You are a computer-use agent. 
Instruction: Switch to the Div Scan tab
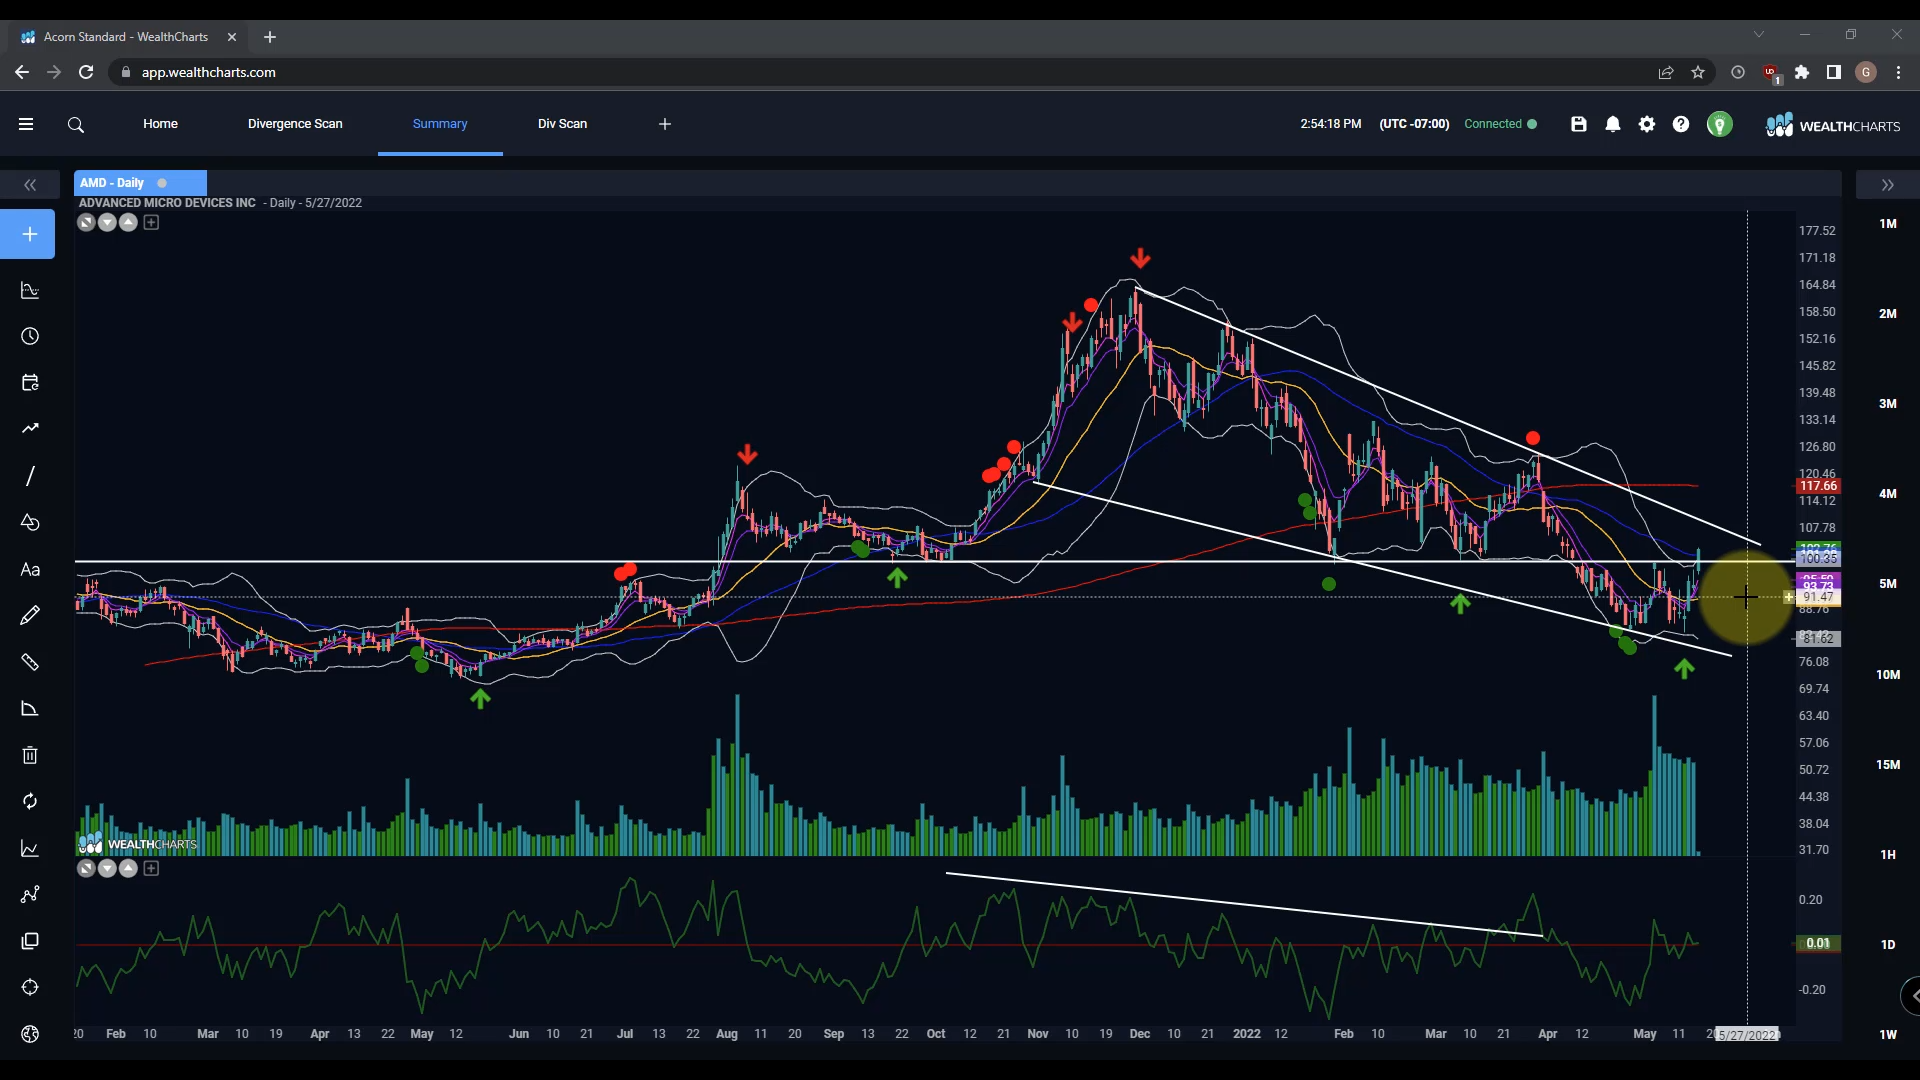(562, 124)
